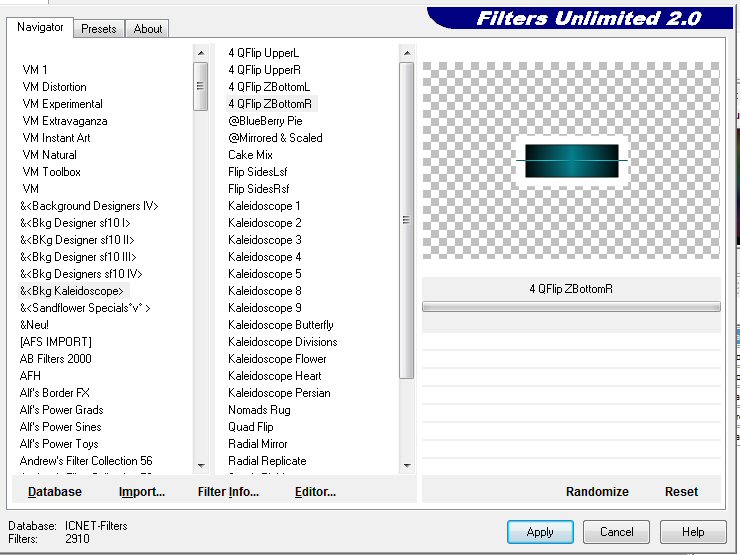Open the Database menu button
Image resolution: width=740 pixels, height=555 pixels.
pyautogui.click(x=55, y=491)
